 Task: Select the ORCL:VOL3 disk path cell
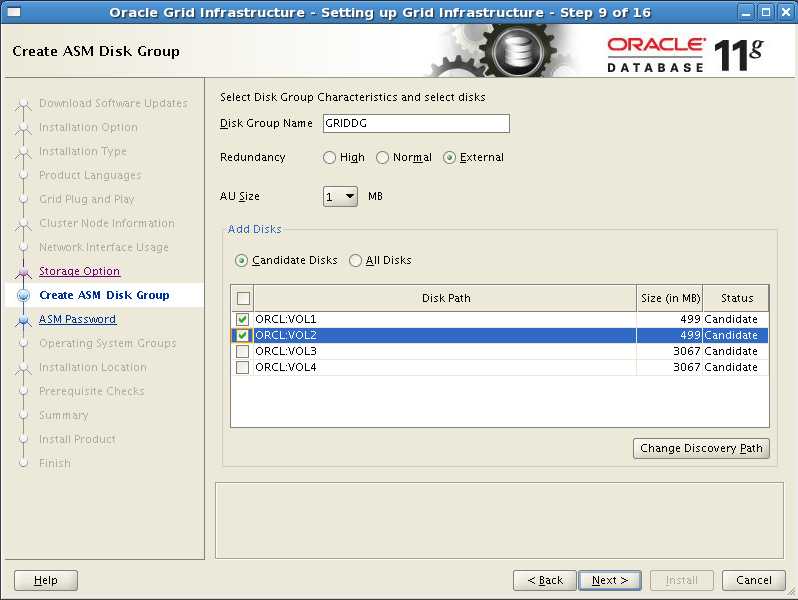click(x=445, y=351)
